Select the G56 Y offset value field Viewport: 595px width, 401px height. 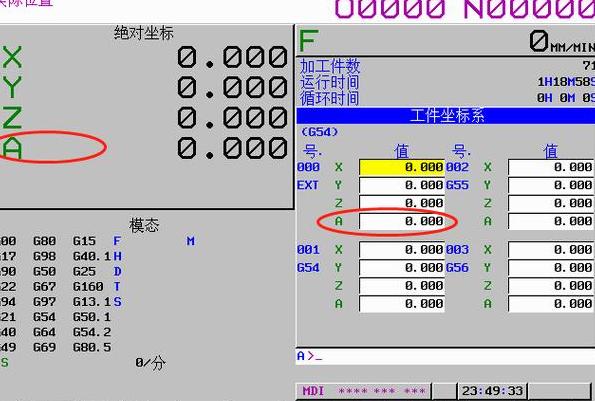[x=551, y=268]
